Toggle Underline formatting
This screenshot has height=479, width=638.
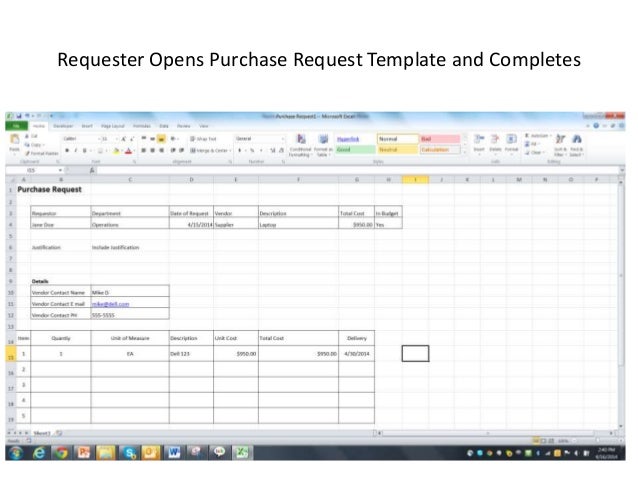pos(84,151)
